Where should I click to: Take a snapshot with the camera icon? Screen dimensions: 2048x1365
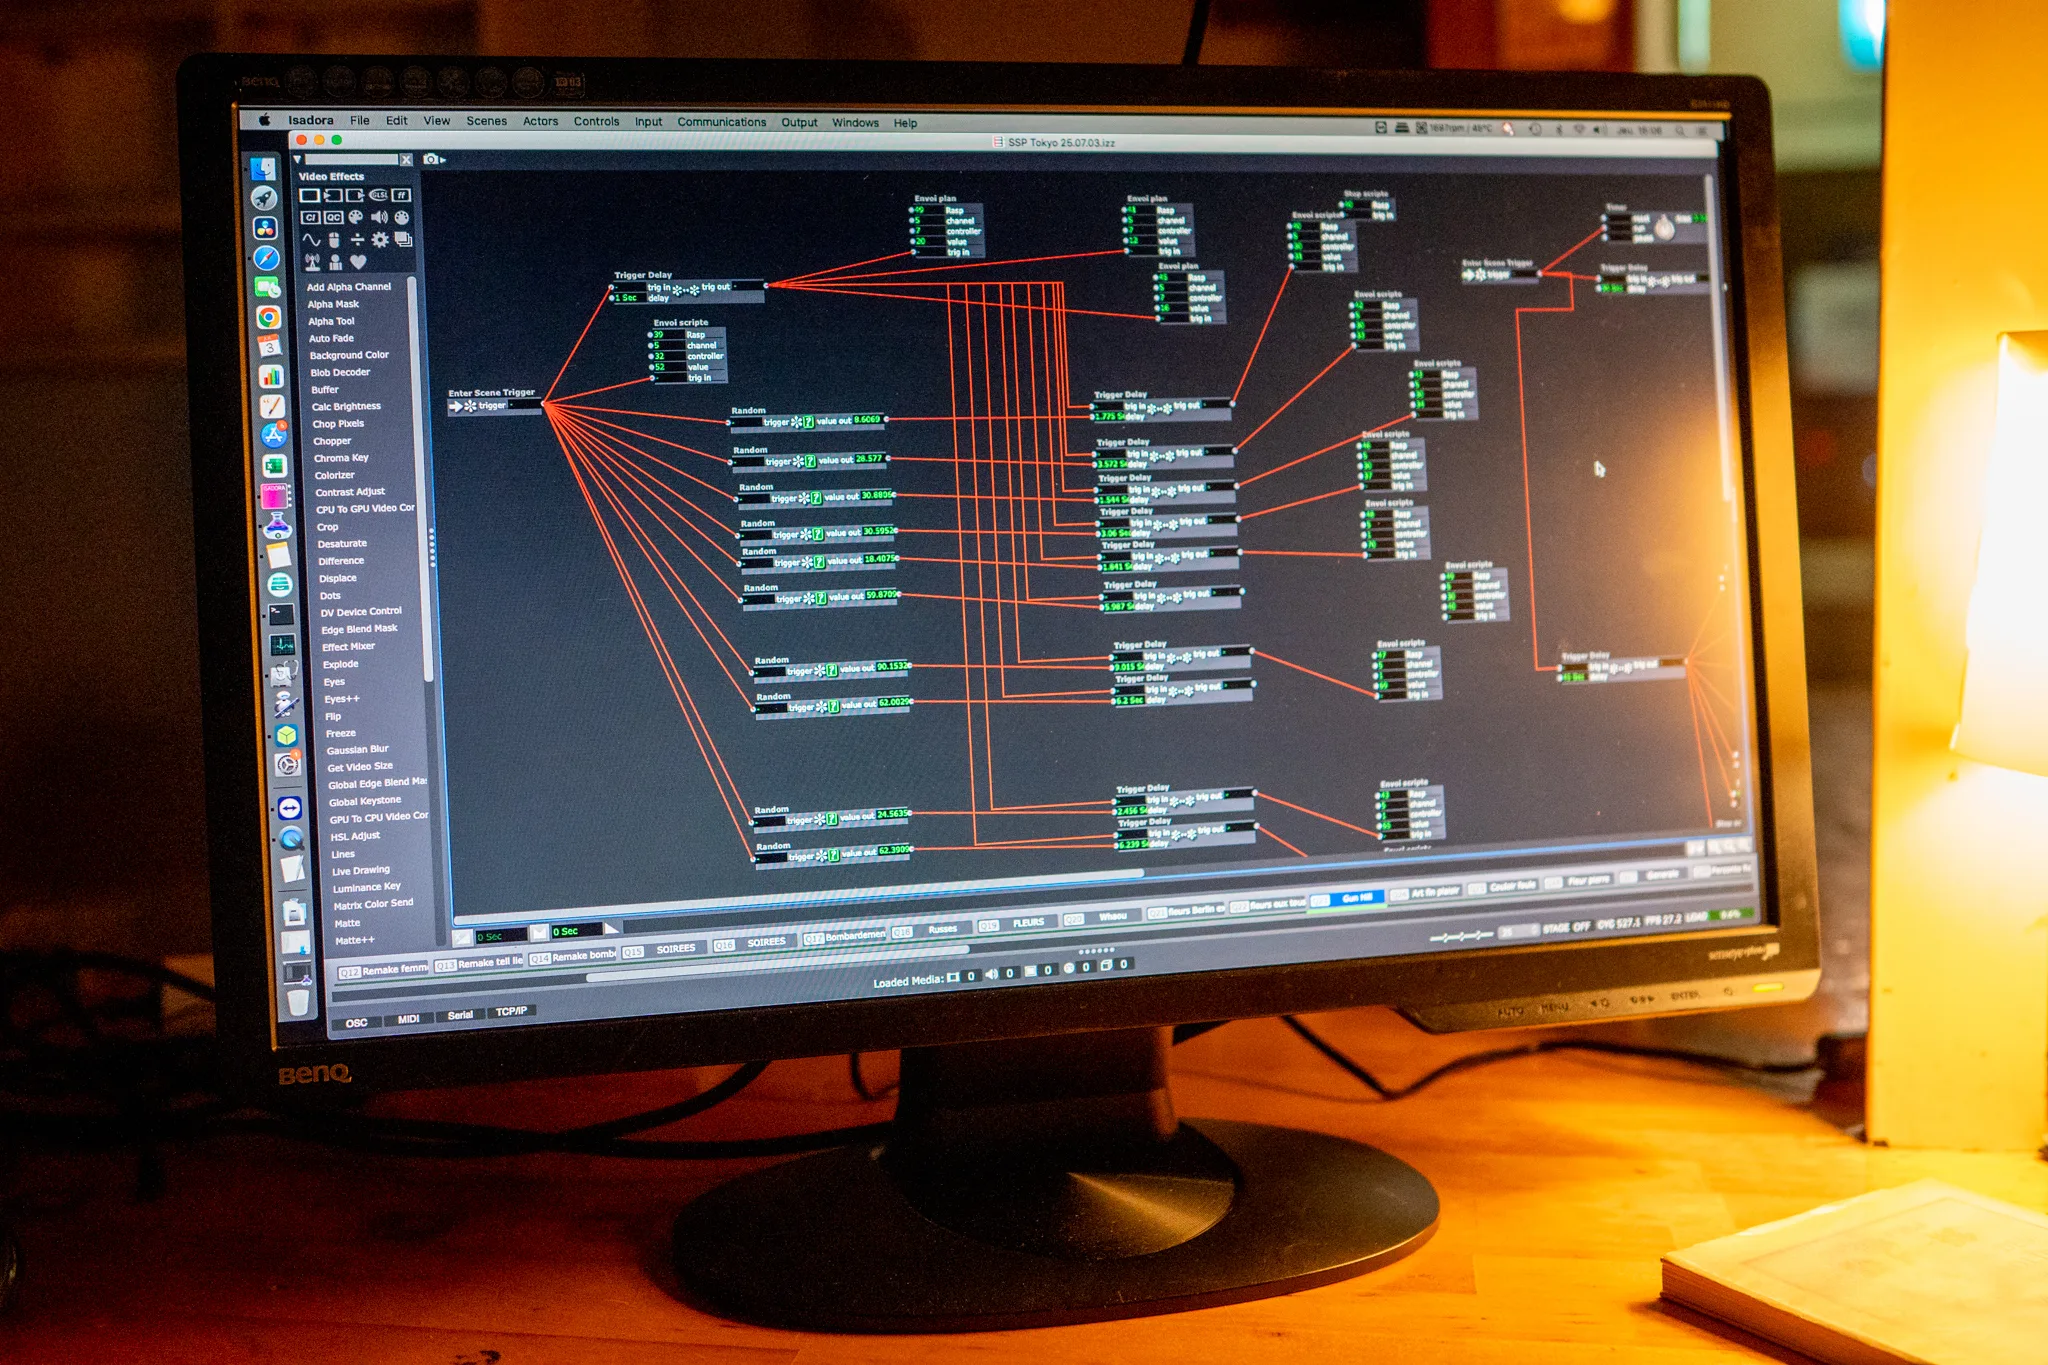pyautogui.click(x=431, y=159)
